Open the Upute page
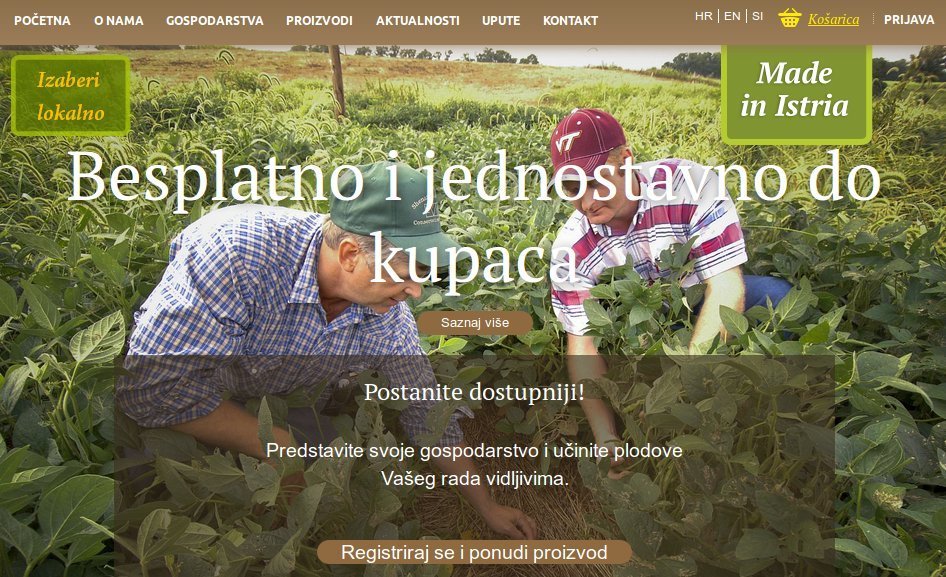This screenshot has width=946, height=577. tap(501, 21)
